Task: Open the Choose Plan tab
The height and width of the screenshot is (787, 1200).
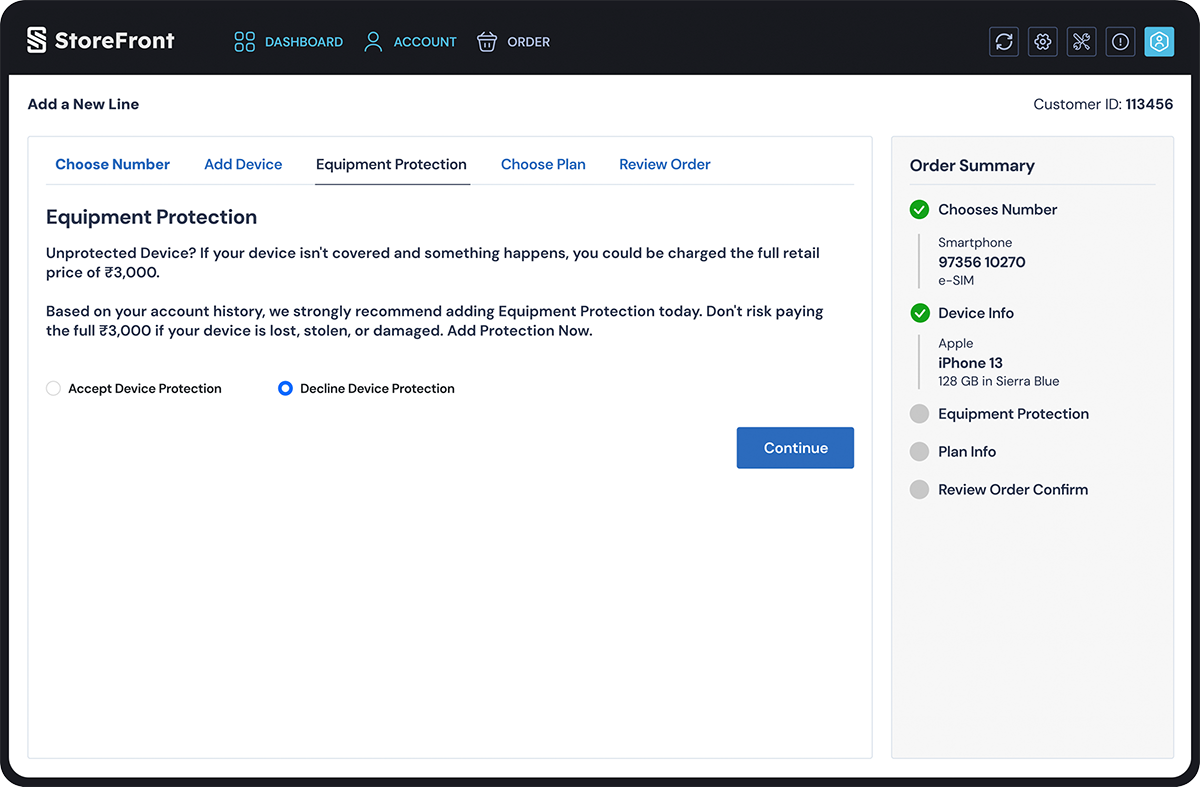Action: click(x=543, y=165)
